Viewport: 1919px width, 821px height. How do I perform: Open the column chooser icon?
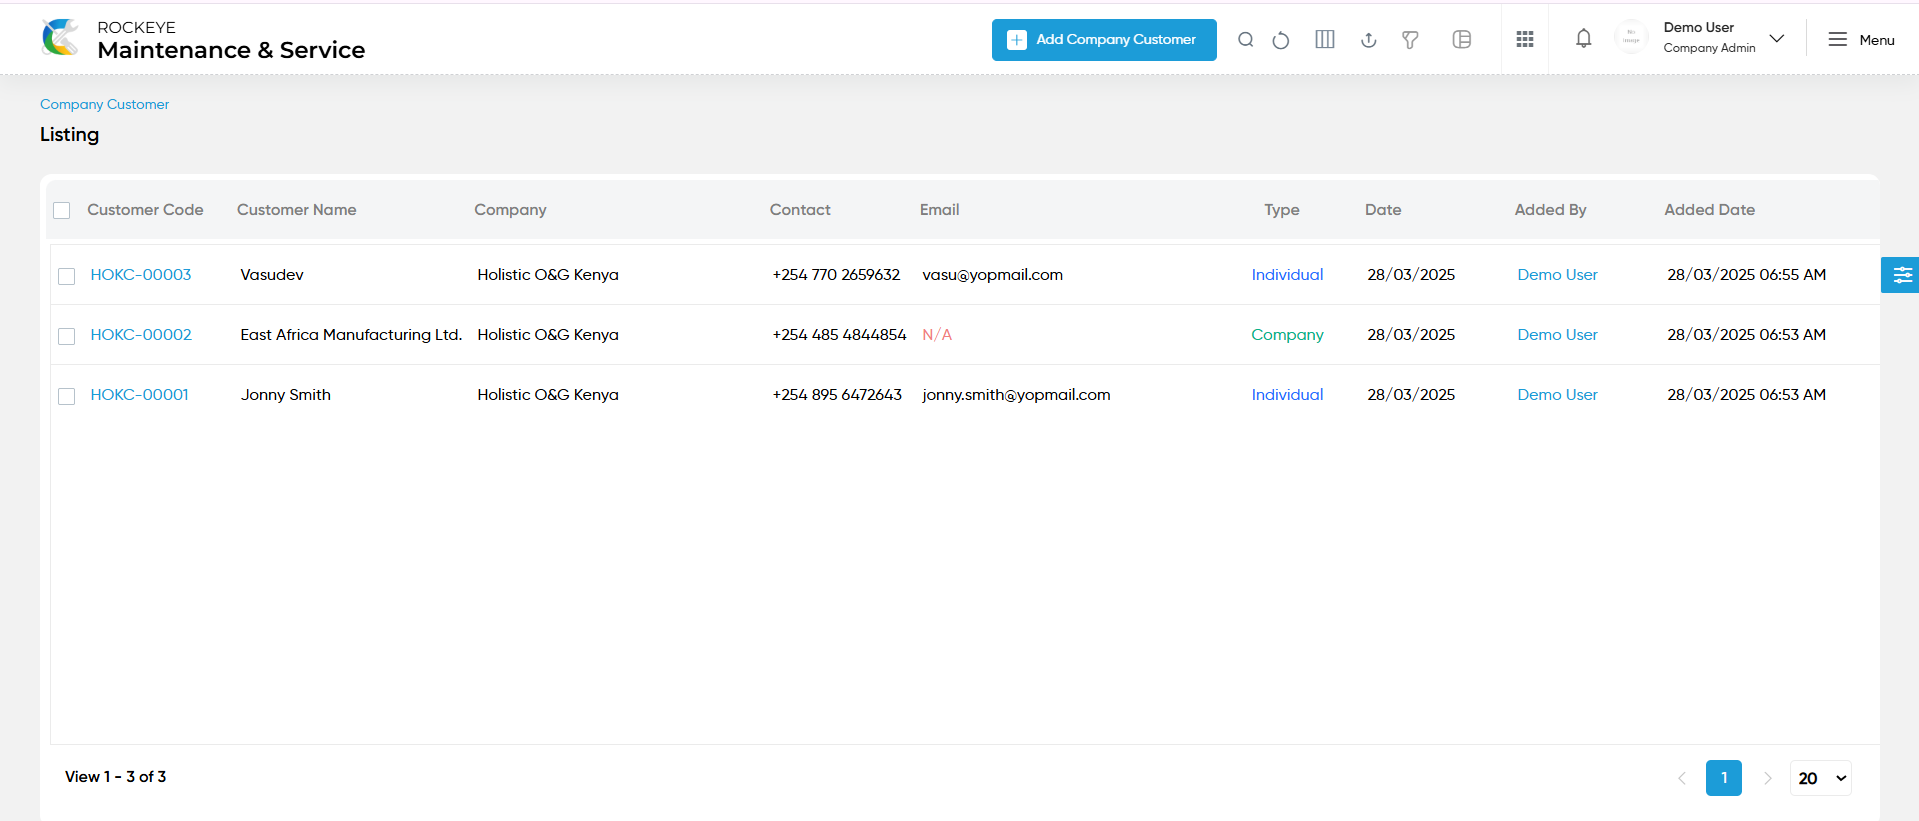coord(1325,40)
